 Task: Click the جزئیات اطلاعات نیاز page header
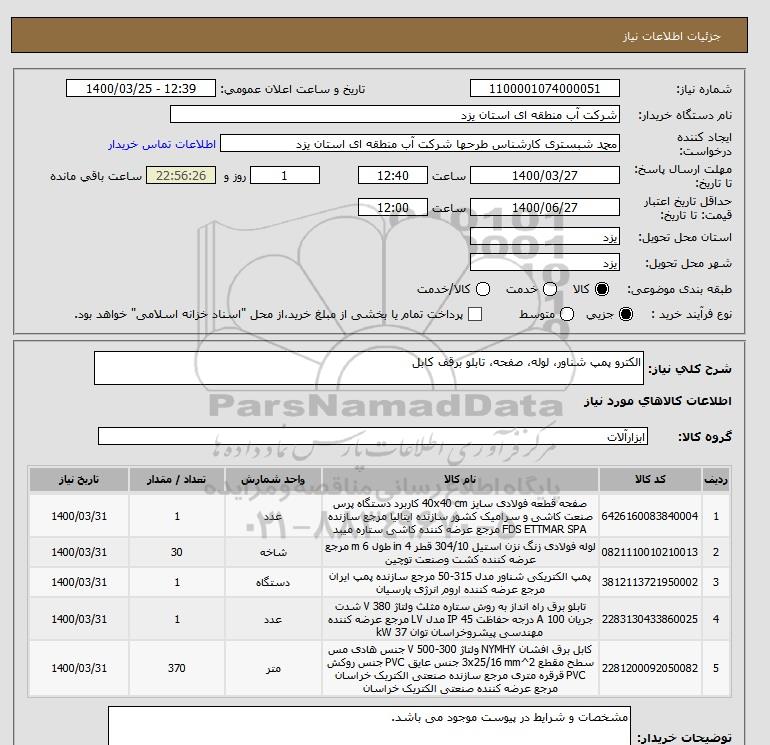tap(671, 36)
